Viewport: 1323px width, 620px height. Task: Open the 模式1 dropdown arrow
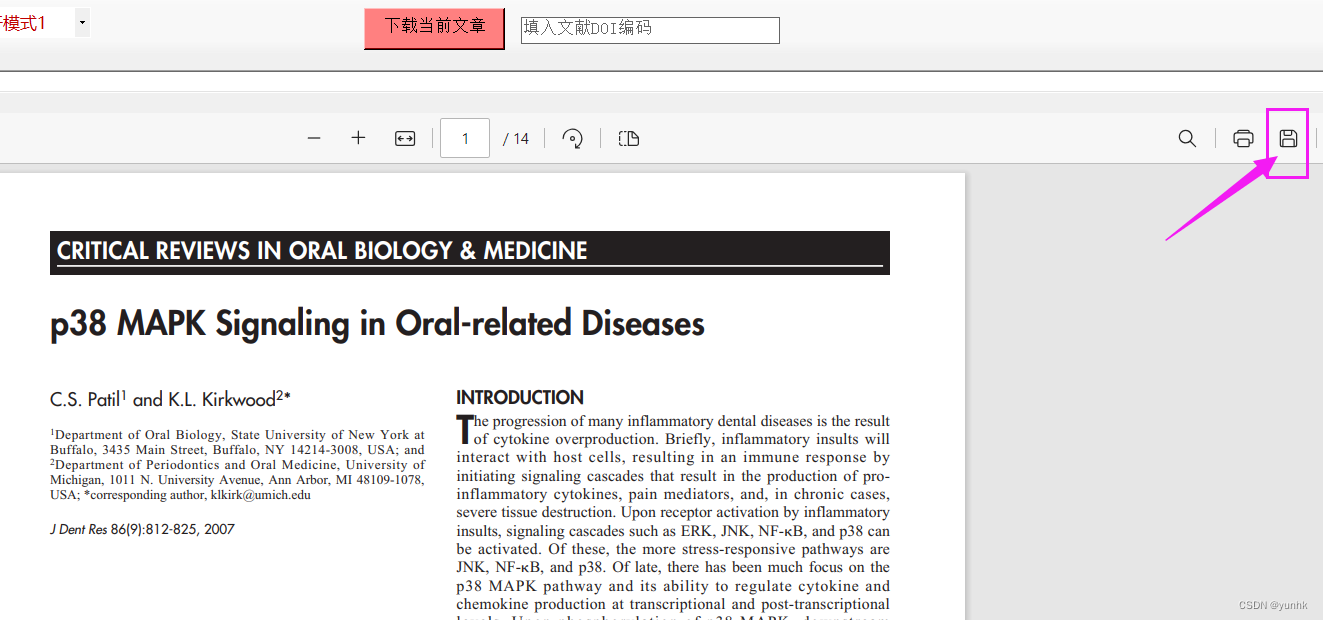tap(82, 22)
